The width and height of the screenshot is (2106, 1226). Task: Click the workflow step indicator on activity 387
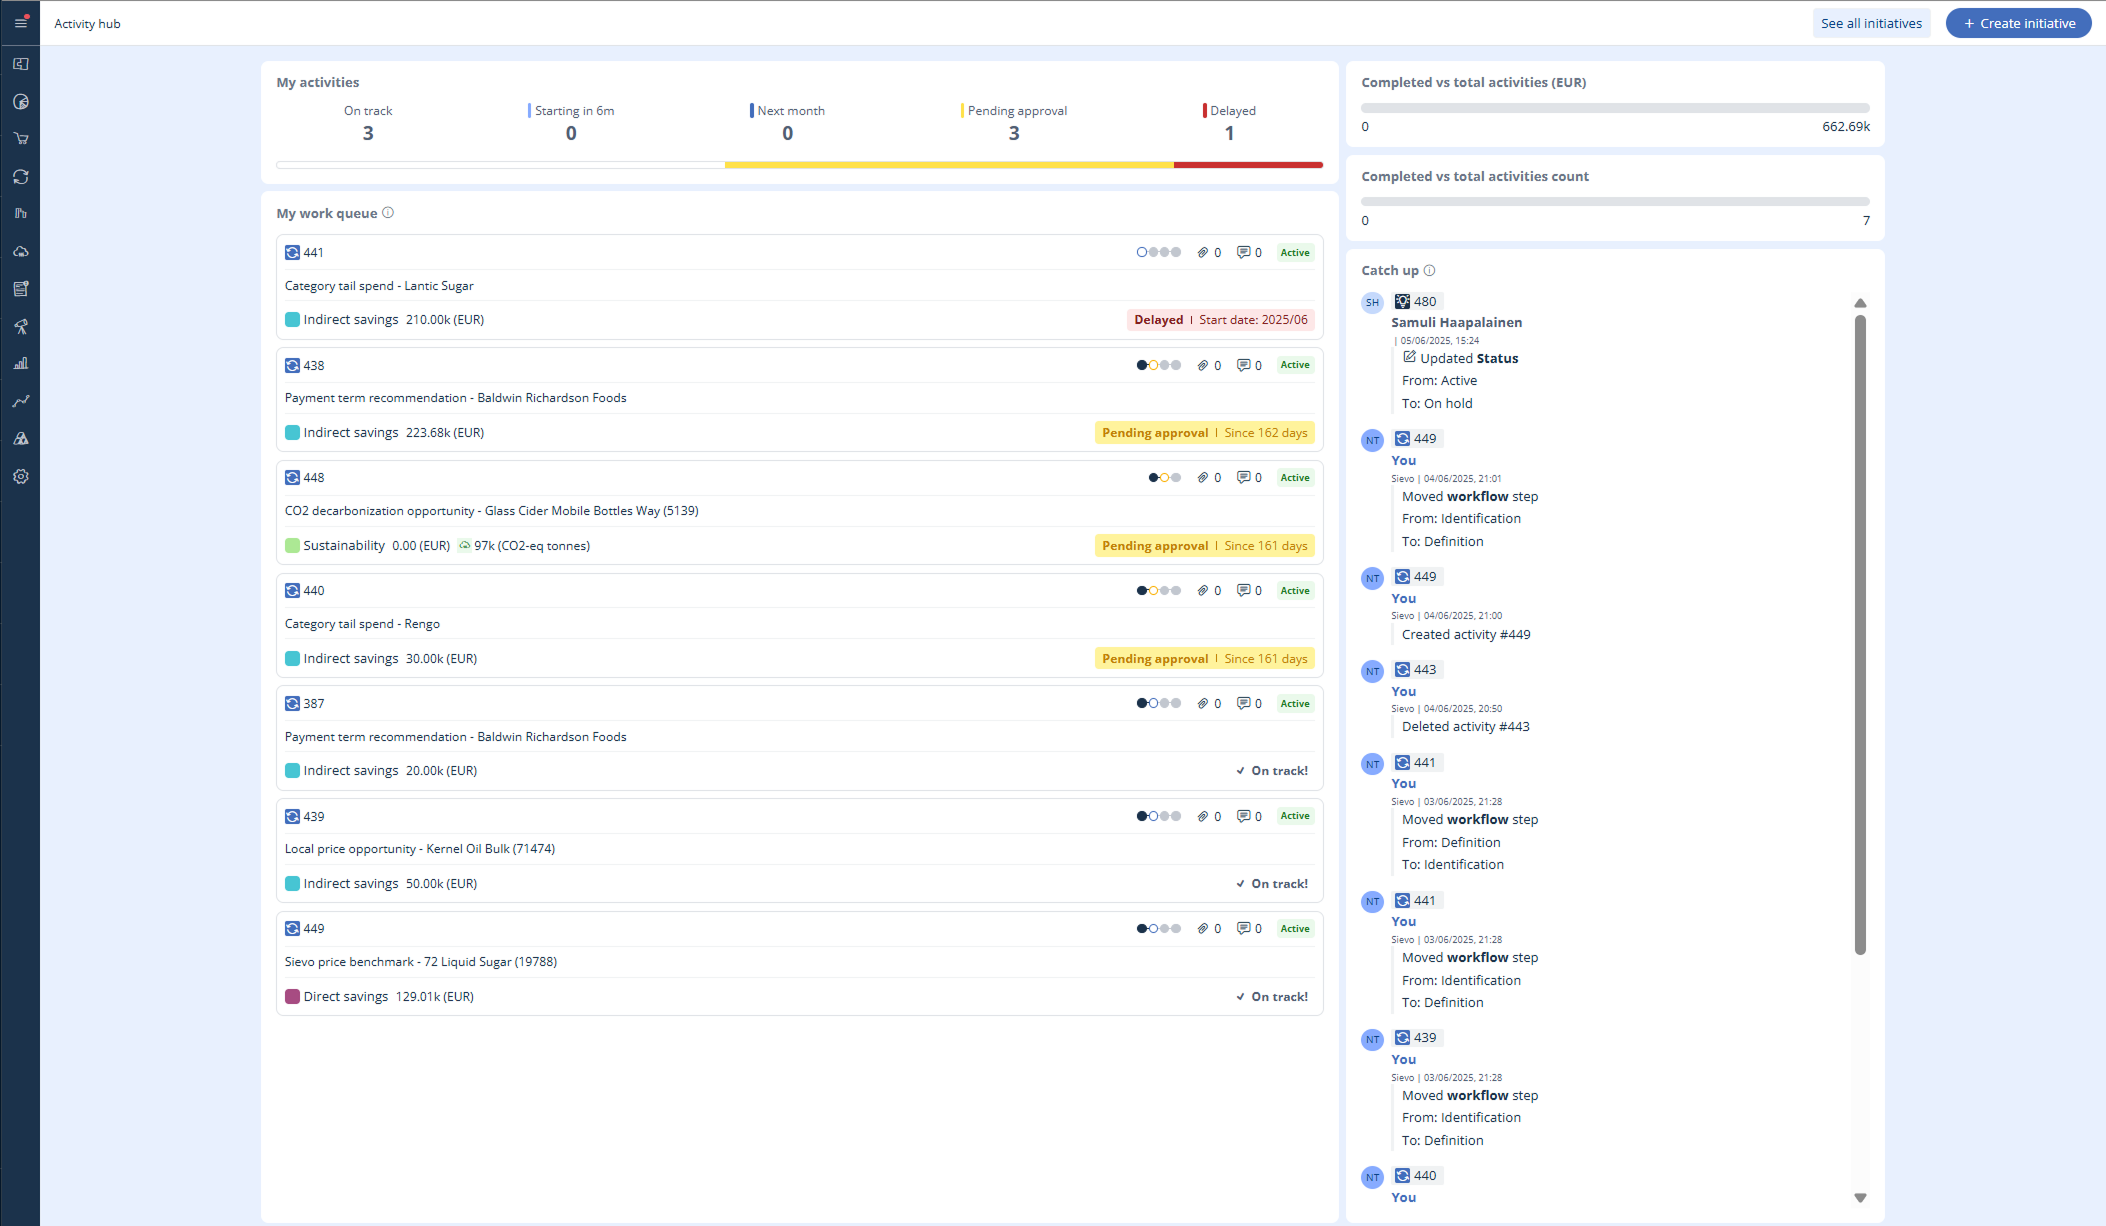[x=1158, y=704]
